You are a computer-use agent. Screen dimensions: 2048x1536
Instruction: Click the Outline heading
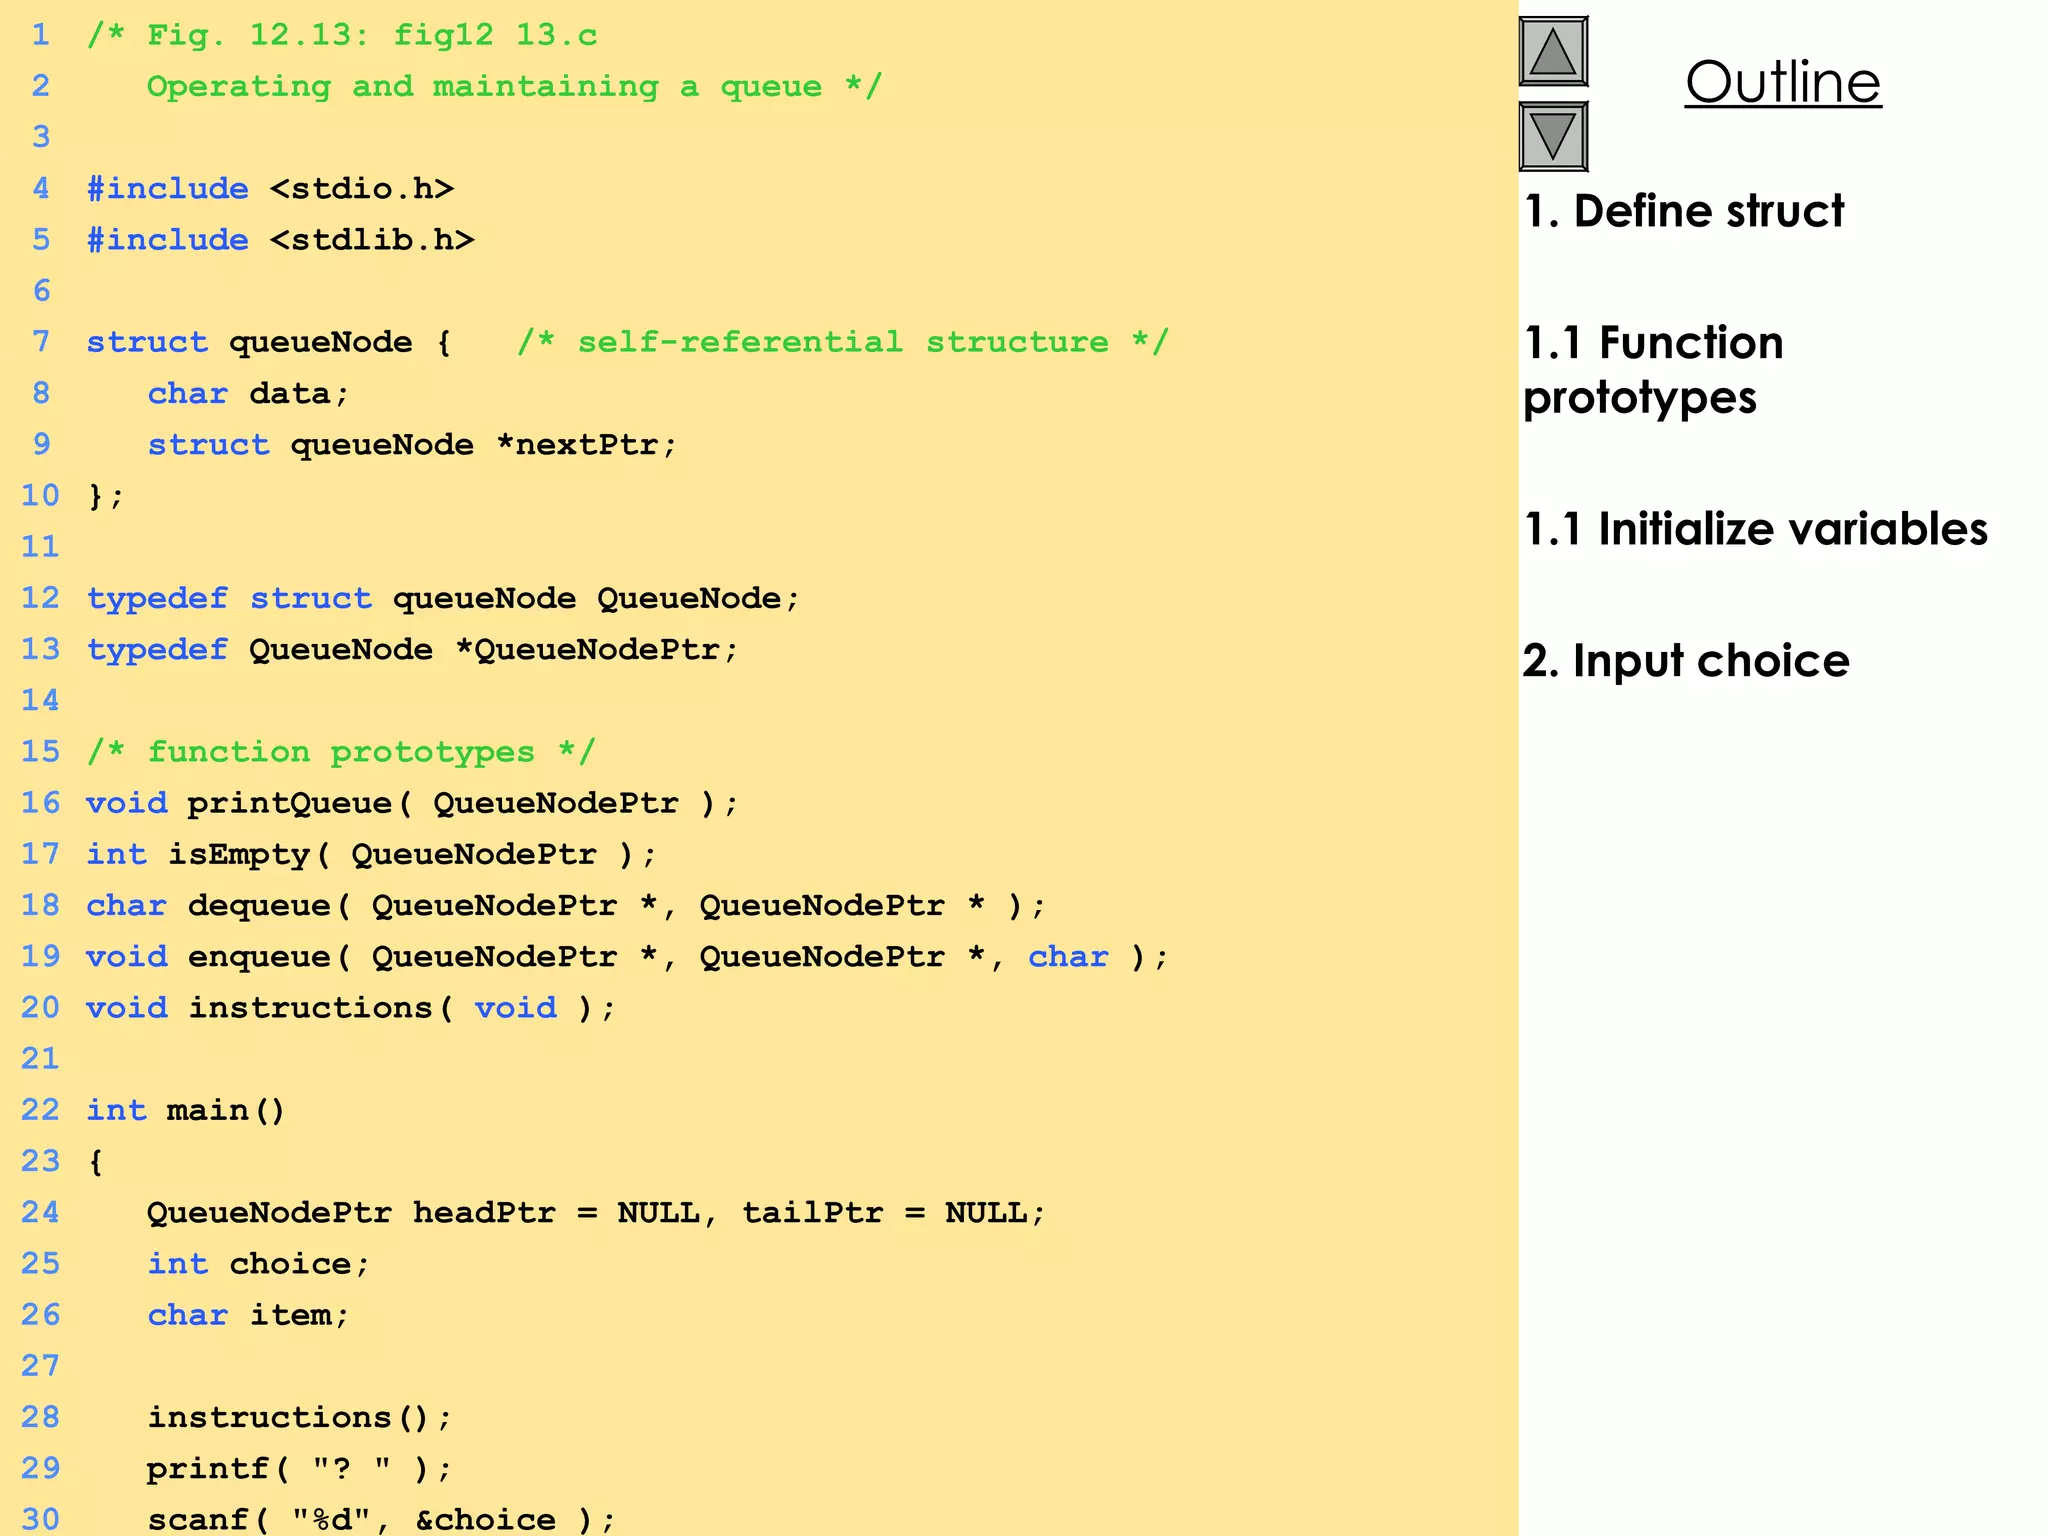click(1783, 82)
